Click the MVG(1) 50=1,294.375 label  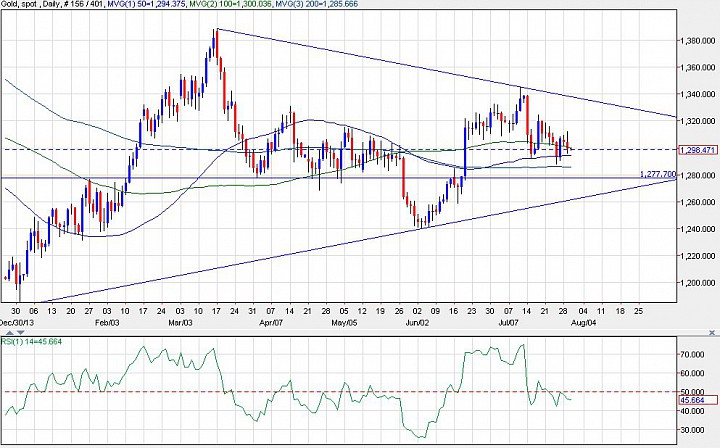point(146,4)
